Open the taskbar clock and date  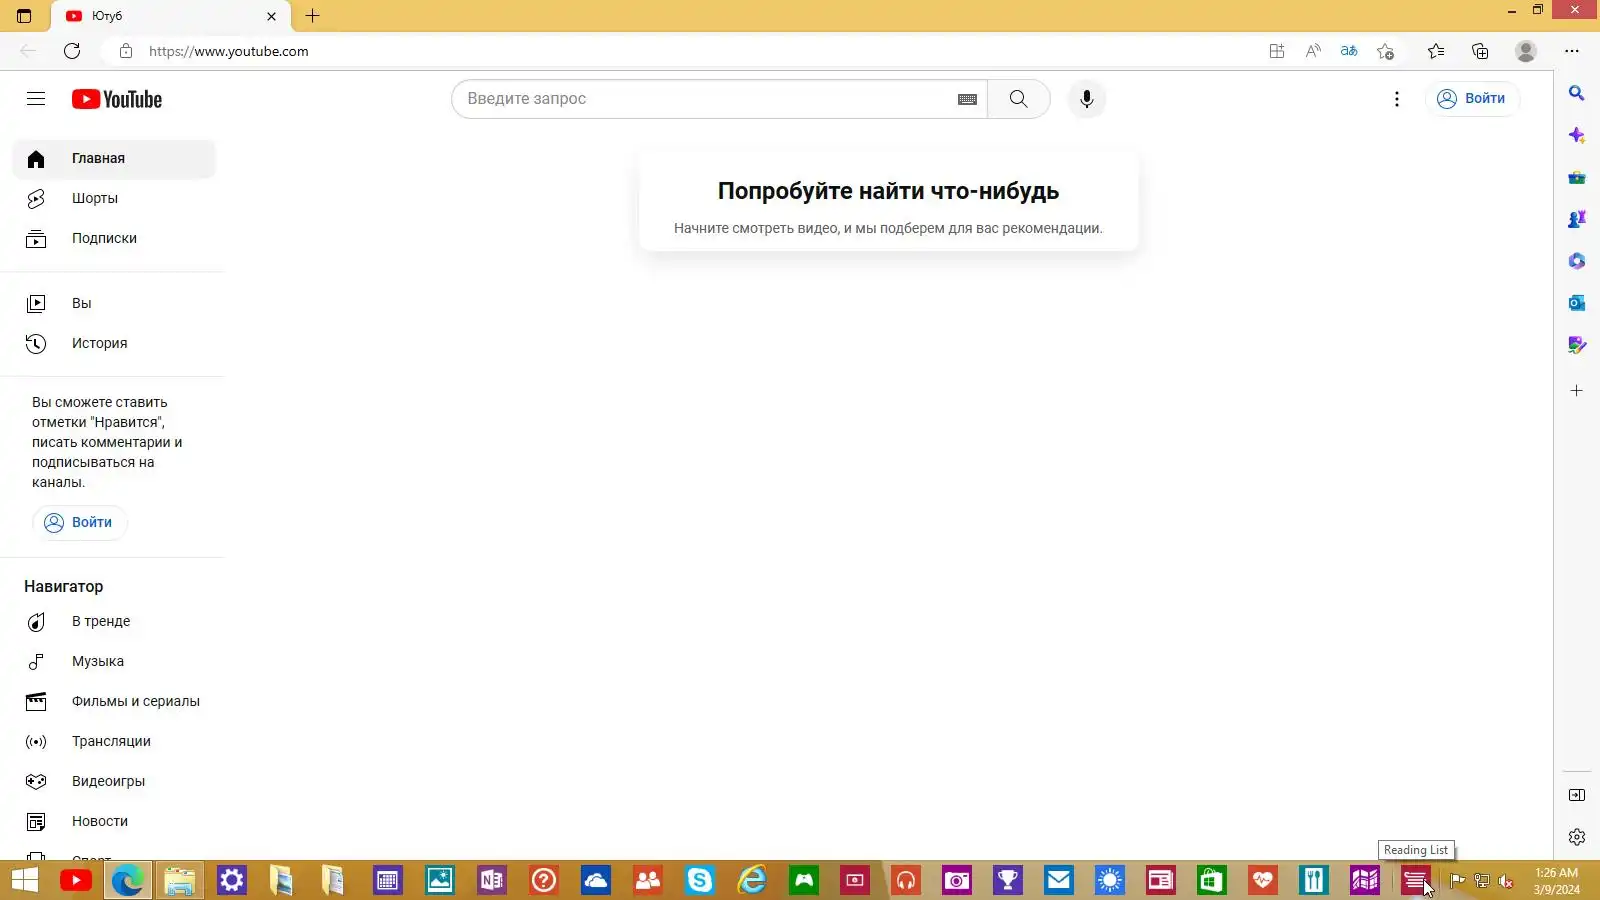[x=1557, y=881]
